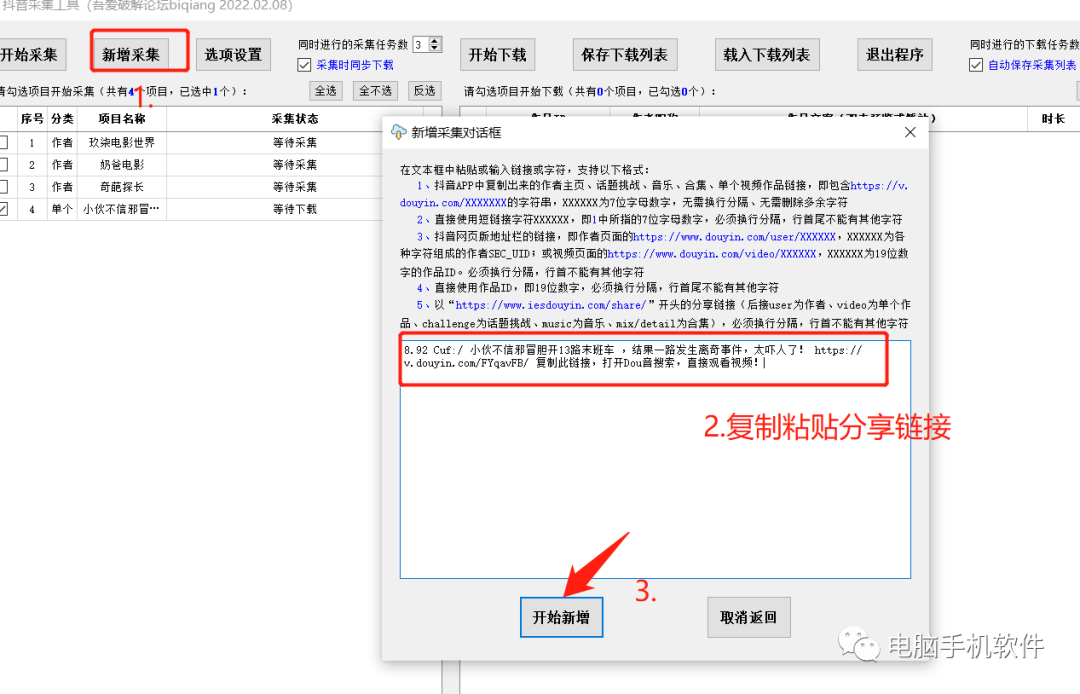Click the share-link text input box
Screen dimensions: 1080x694
[x=655, y=459]
